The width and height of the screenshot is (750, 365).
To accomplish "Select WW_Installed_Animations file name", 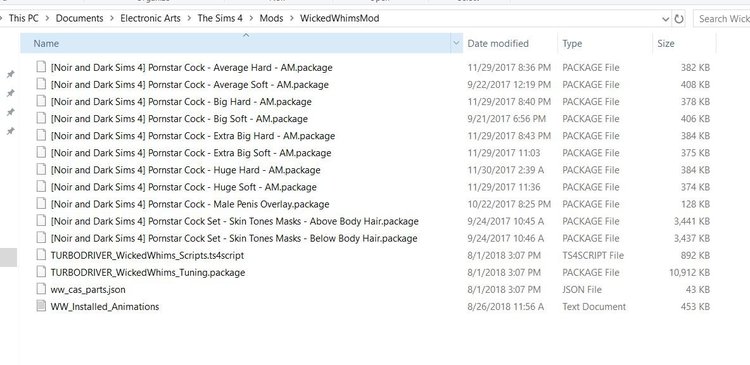I will click(x=105, y=307).
